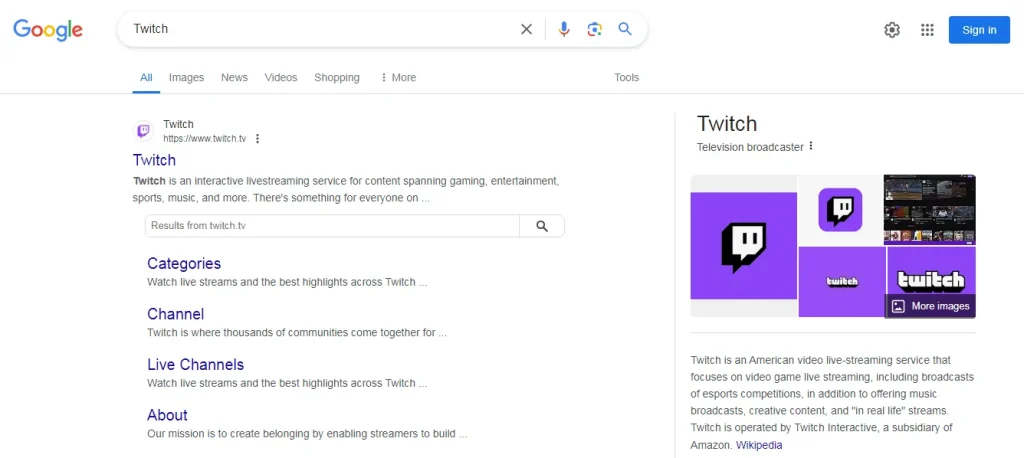1024x458 pixels.
Task: Clear the search box with X icon
Action: 526,29
